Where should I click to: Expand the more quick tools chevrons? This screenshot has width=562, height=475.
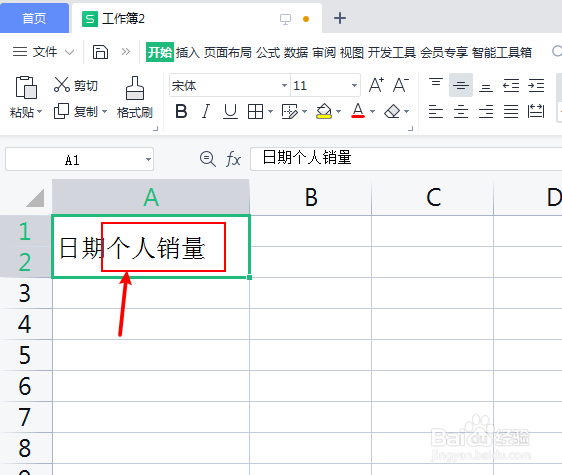coord(125,52)
